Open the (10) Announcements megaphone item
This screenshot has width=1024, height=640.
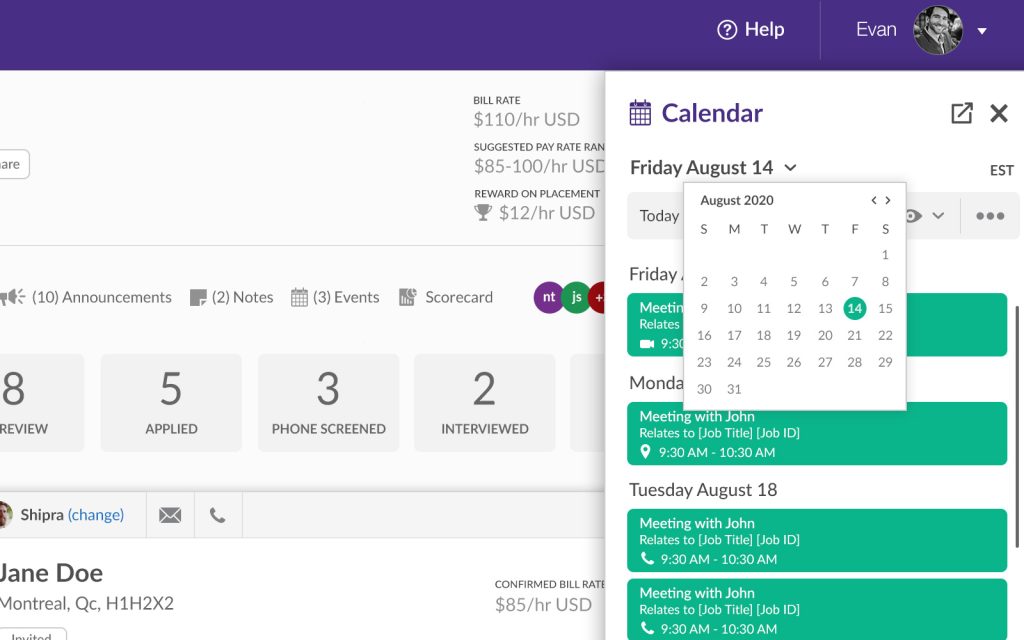tap(13, 297)
